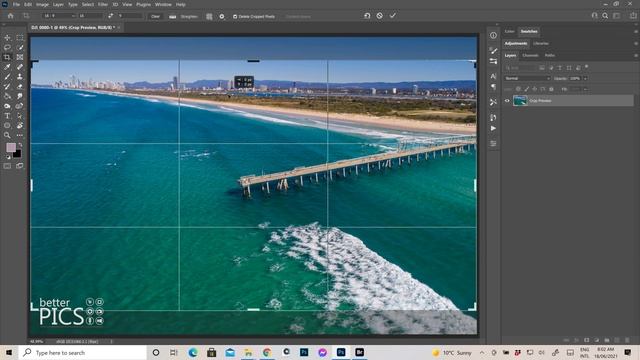Open the aspect ratio preset dropdown
Screen dimensions: 640x360
click(x=58, y=16)
